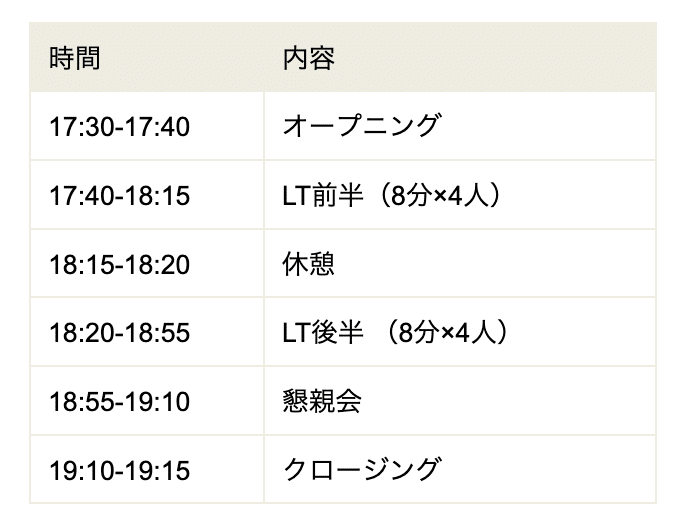
Task: Select the 18:55-19:10 time cell
Action: [119, 402]
